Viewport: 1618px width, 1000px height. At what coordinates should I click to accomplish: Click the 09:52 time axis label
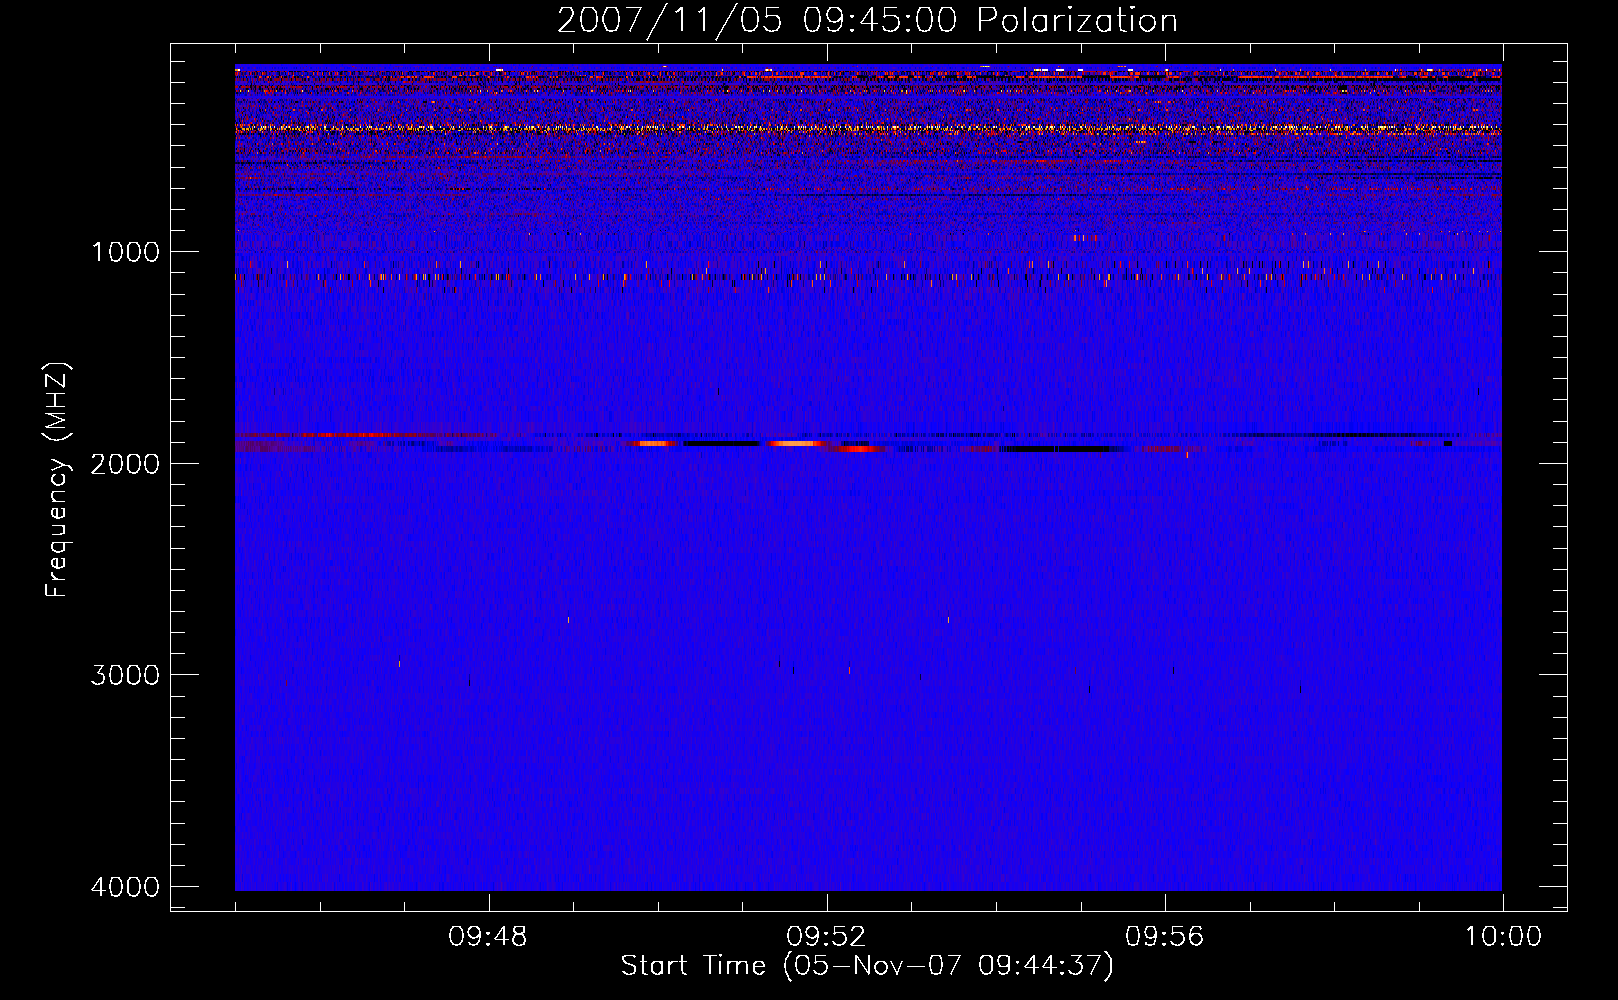(826, 937)
